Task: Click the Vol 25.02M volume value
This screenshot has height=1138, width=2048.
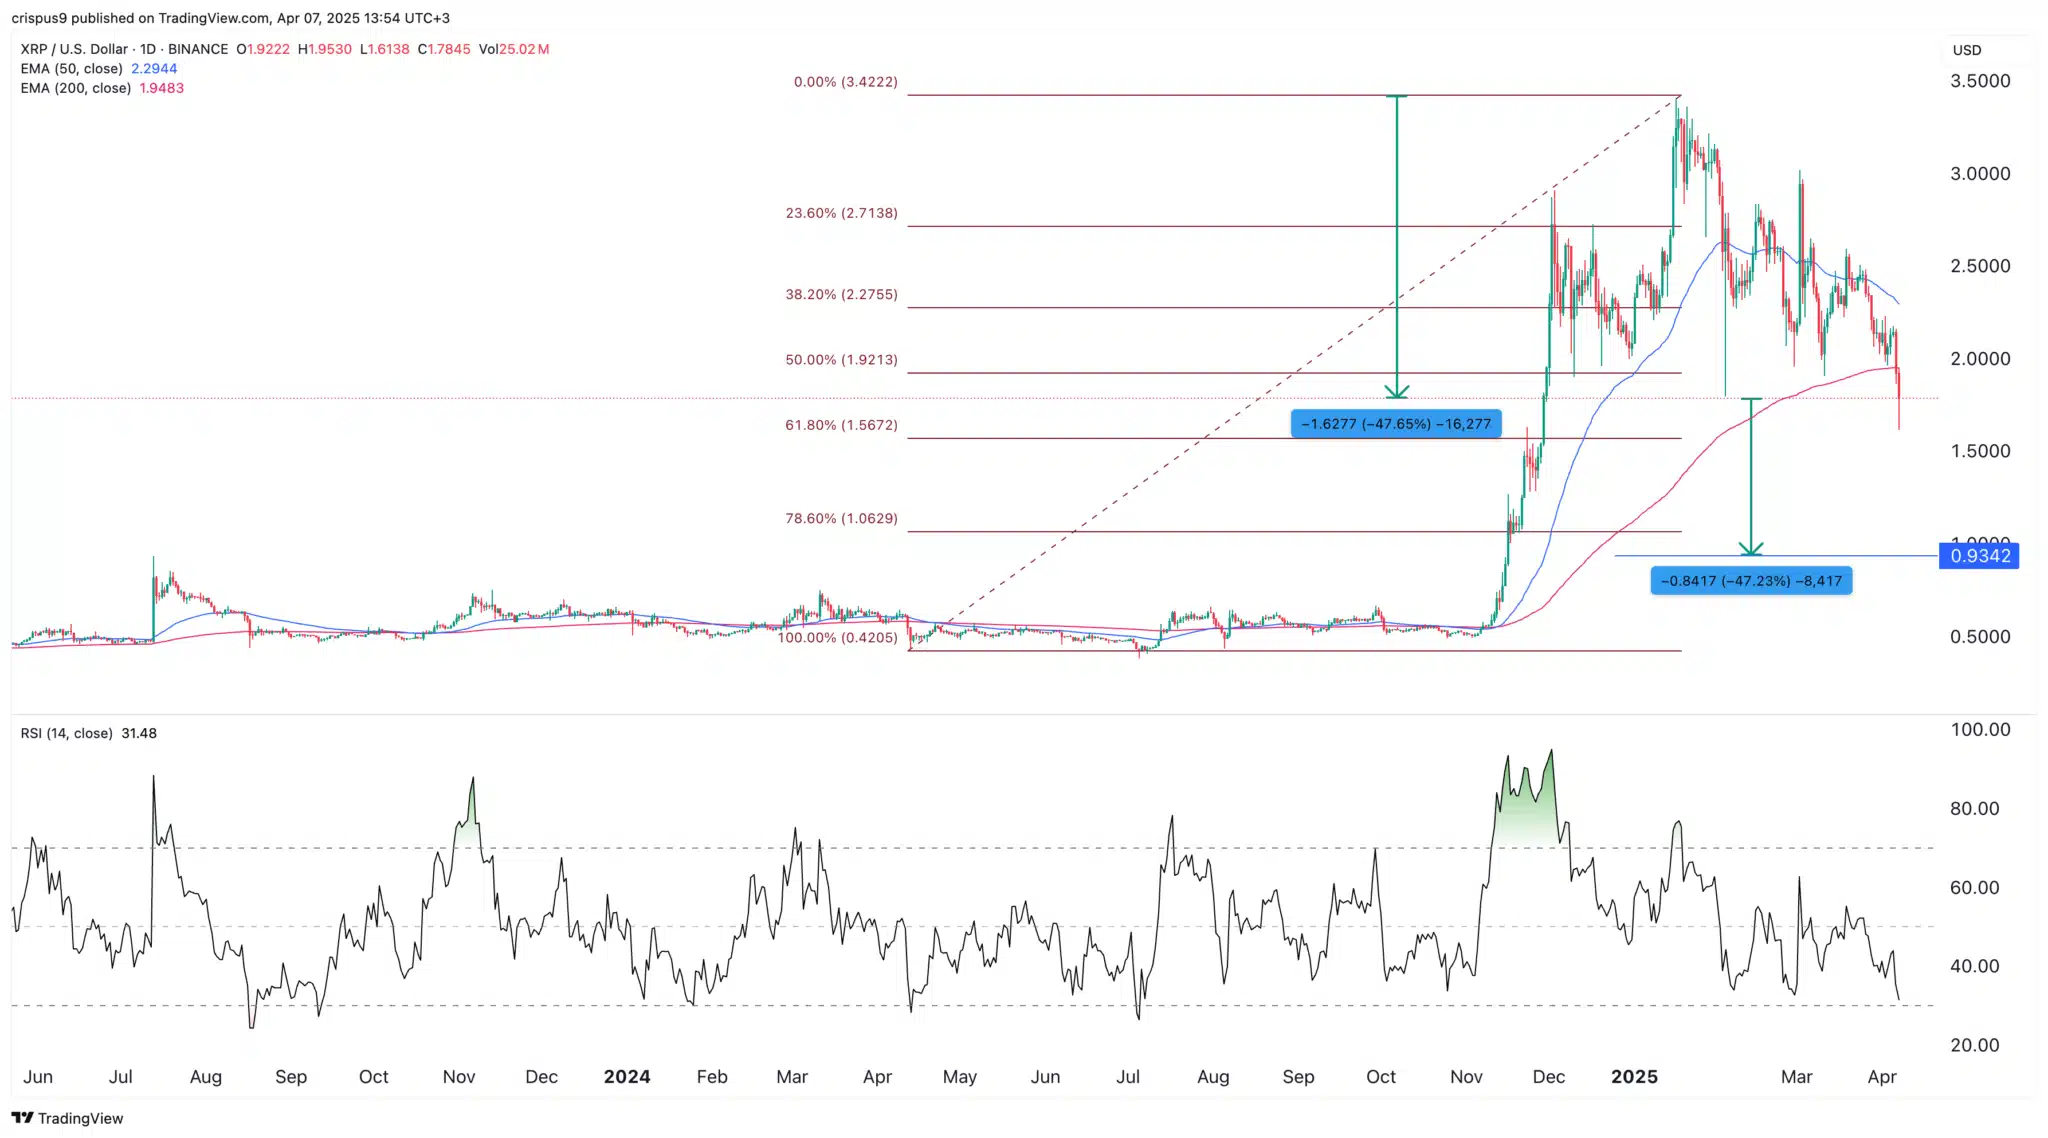Action: point(514,48)
